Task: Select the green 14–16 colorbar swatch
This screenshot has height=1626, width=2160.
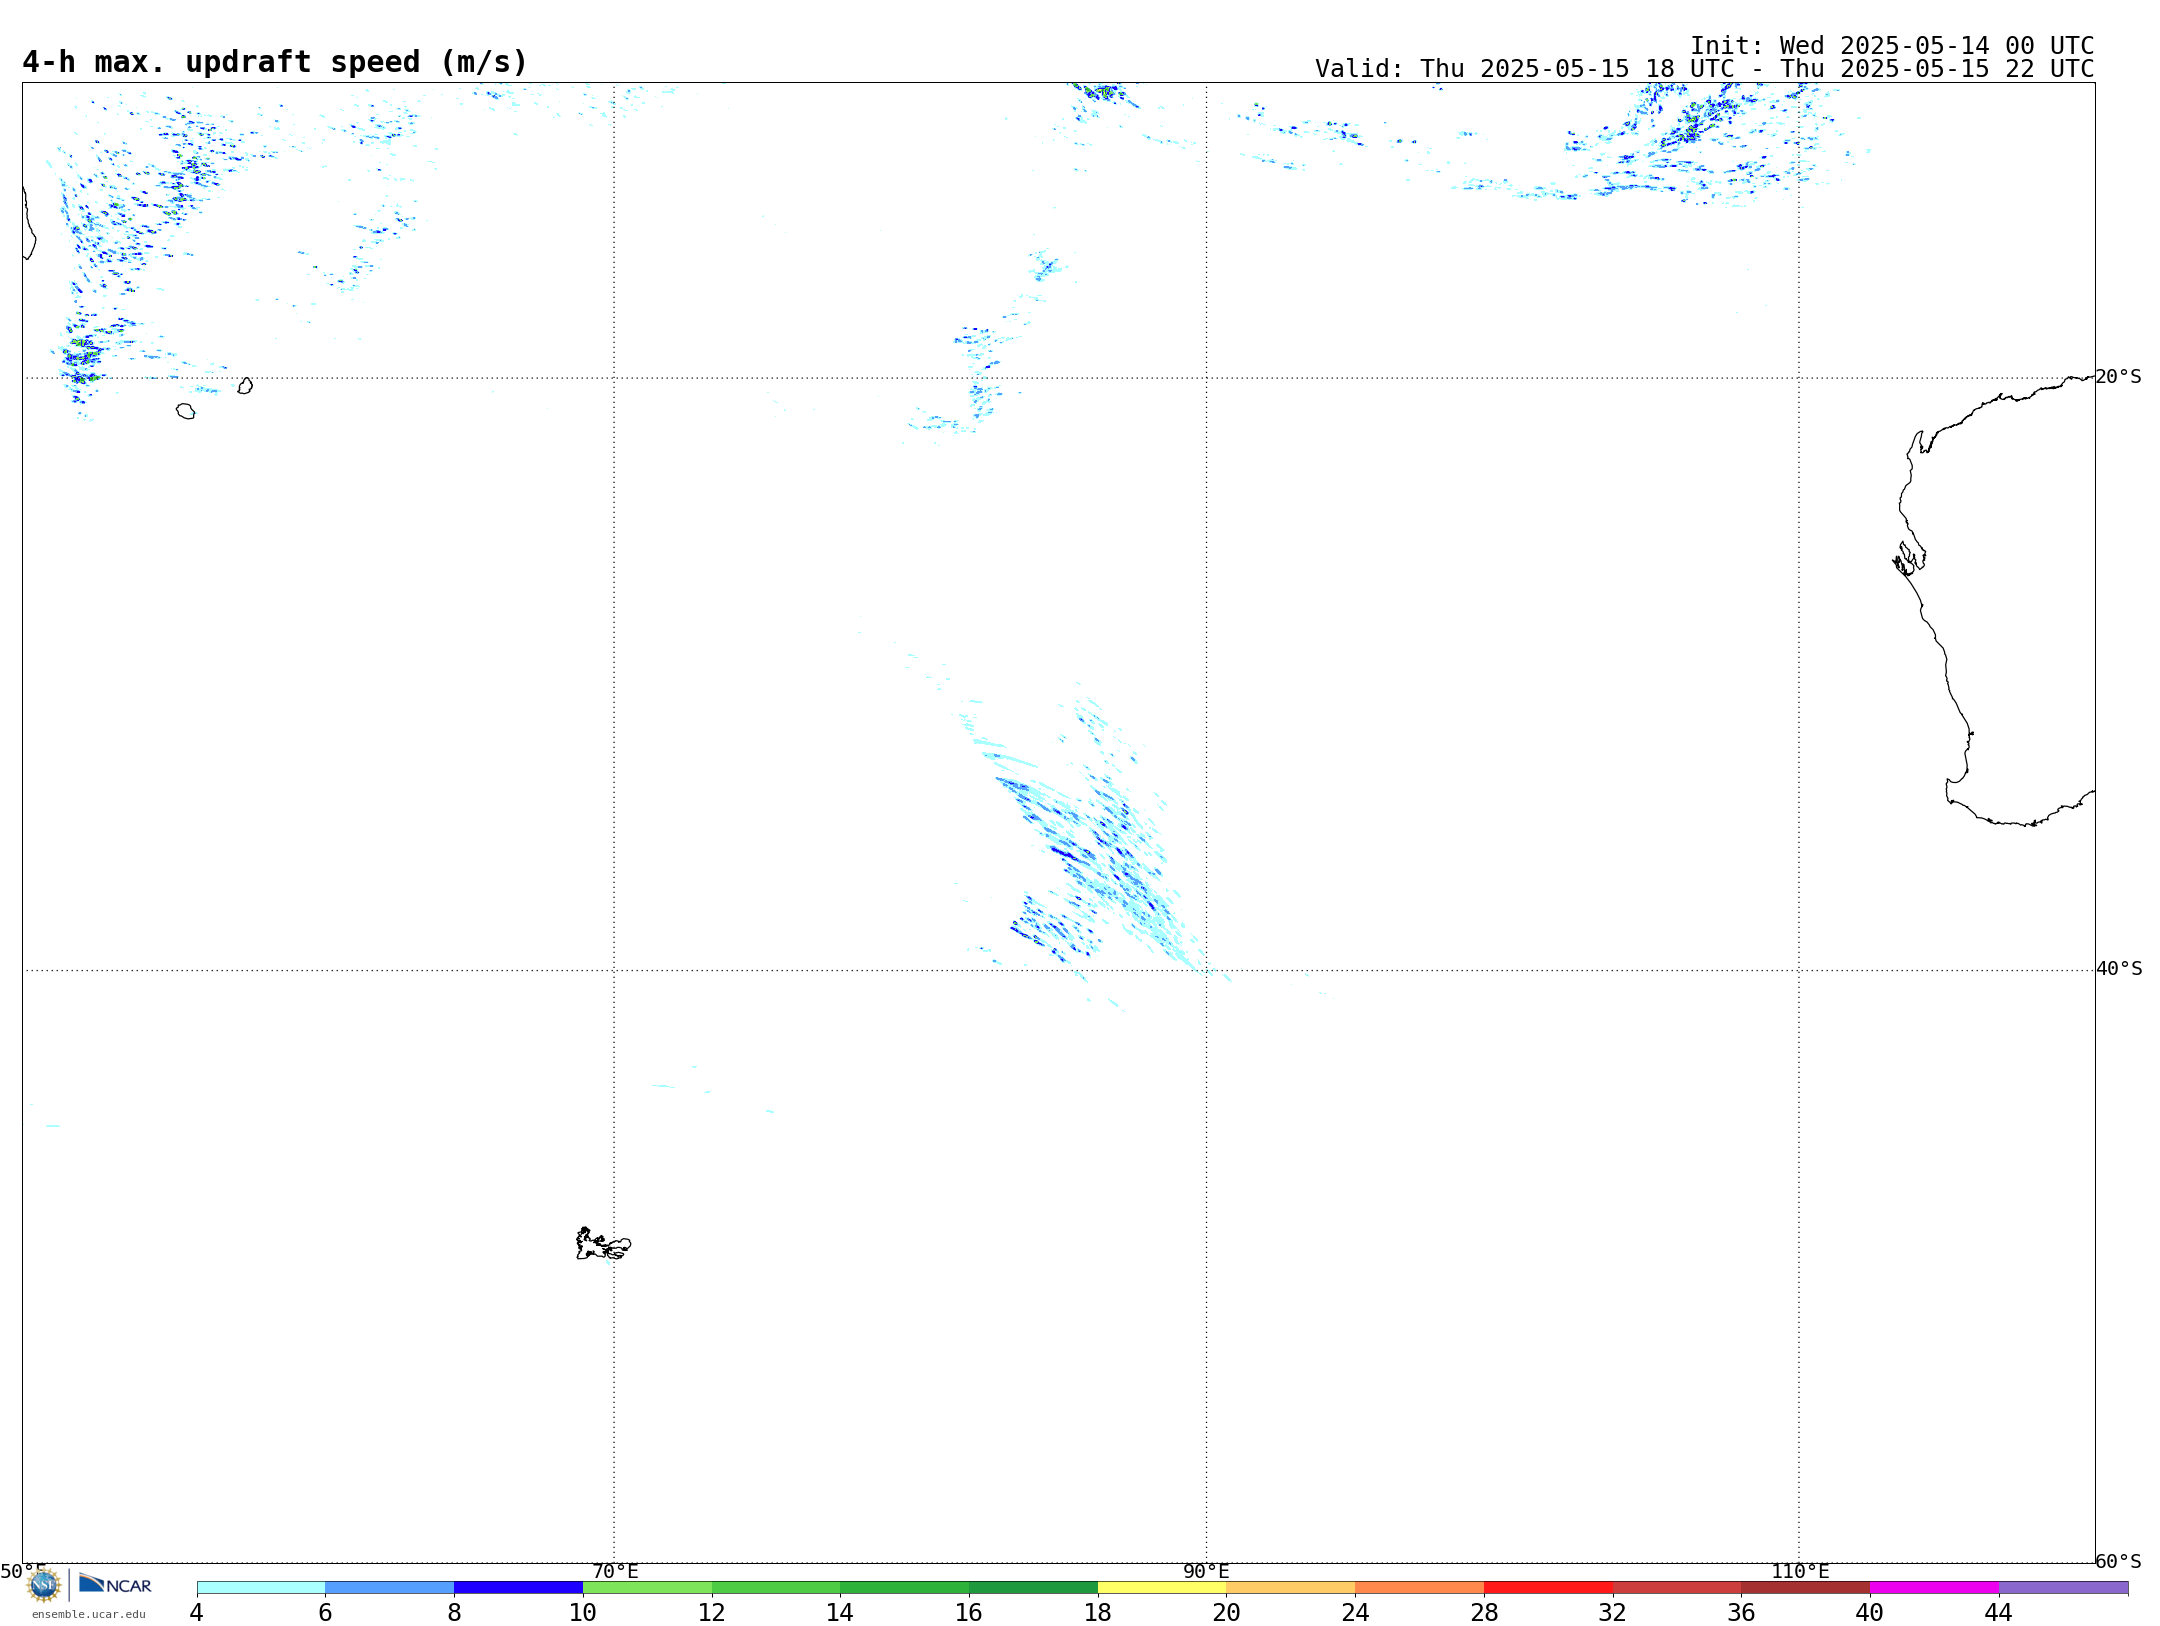Action: [905, 1588]
